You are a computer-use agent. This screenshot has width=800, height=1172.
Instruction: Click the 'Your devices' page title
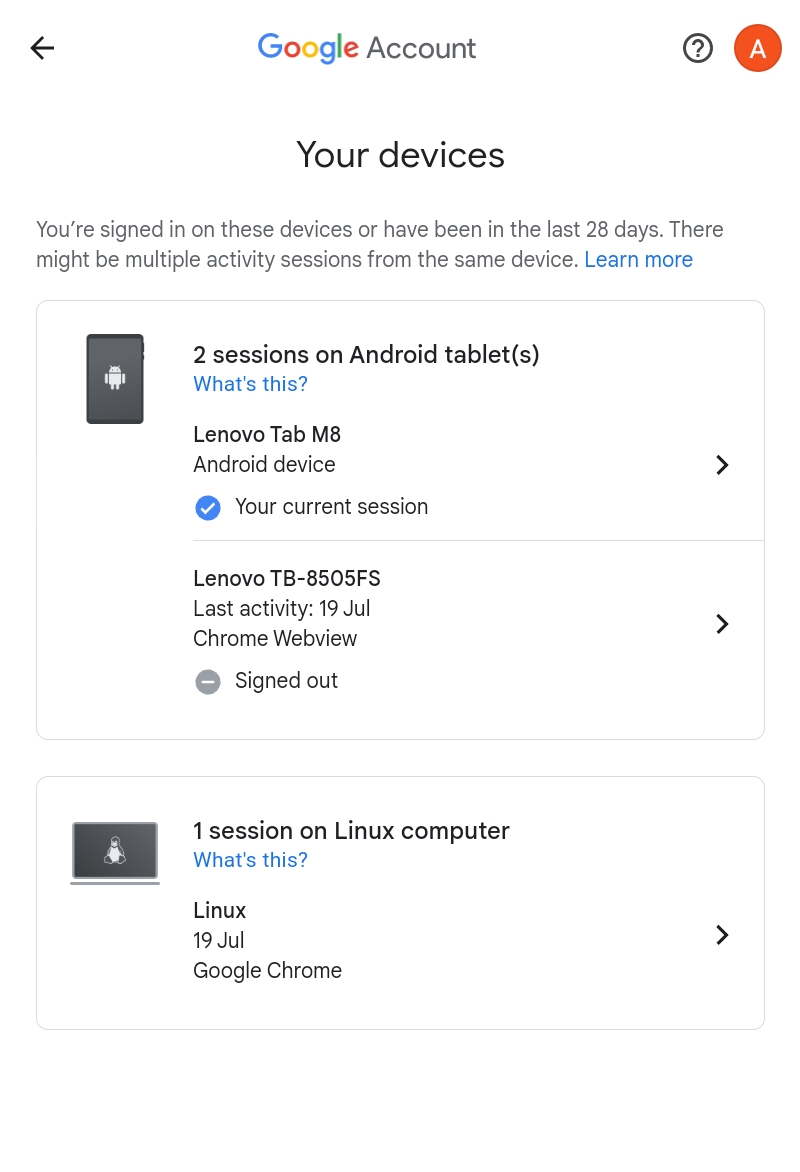400,155
